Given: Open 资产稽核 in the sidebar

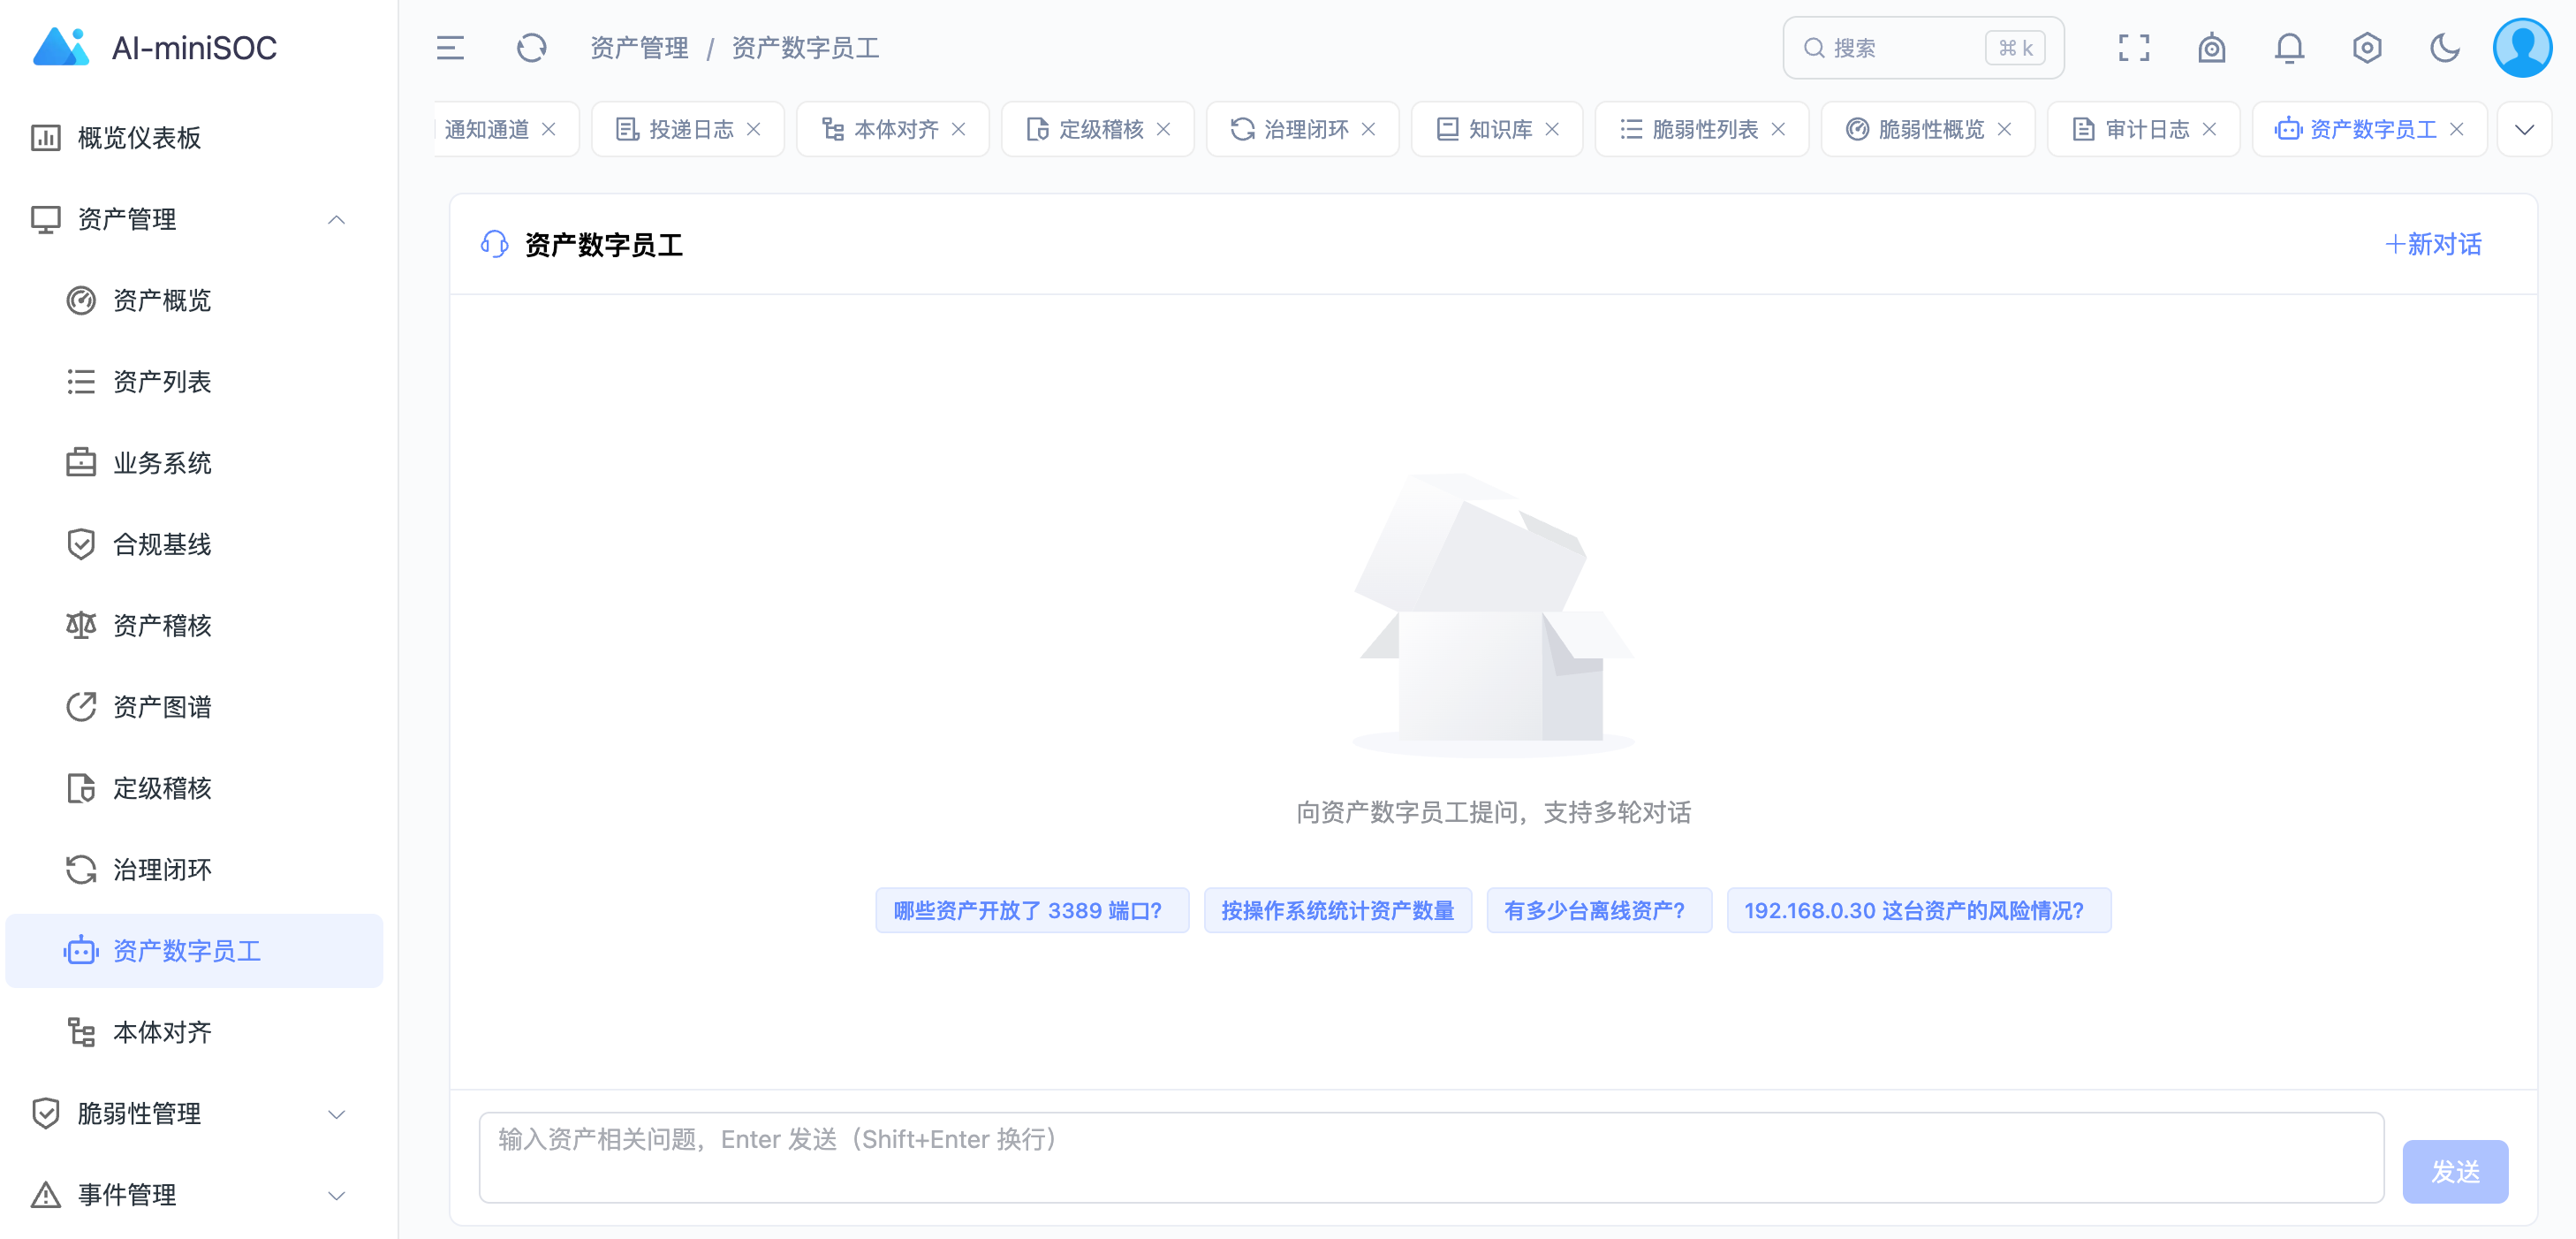Looking at the screenshot, I should click(195, 625).
